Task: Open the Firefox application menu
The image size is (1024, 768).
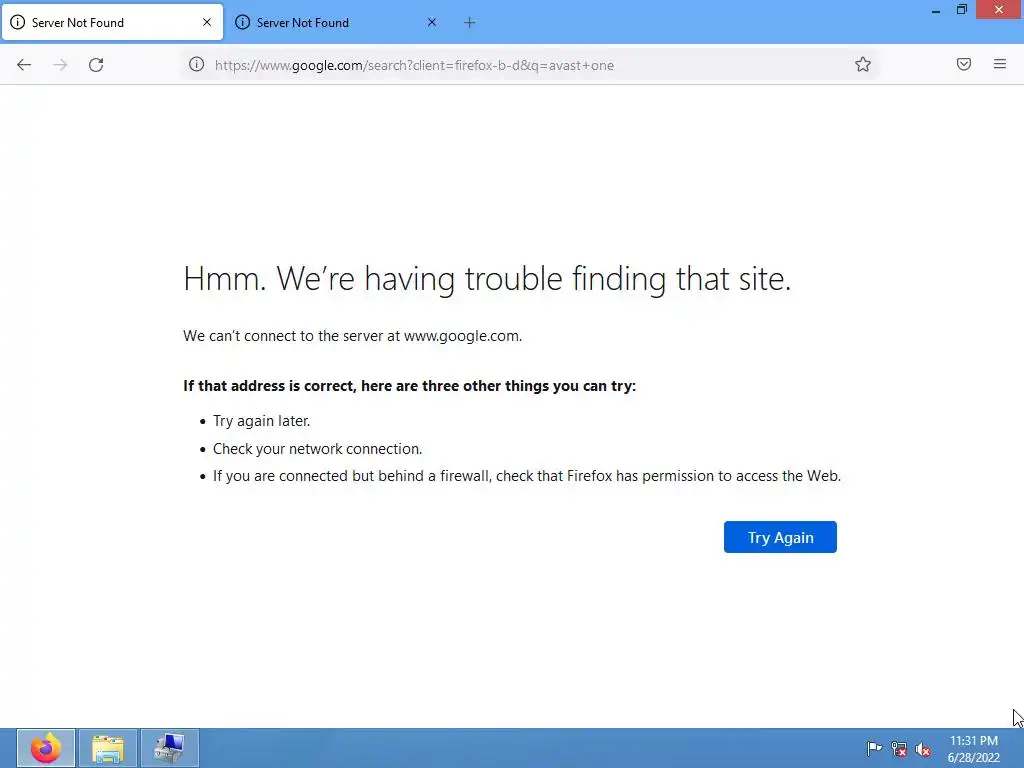Action: 1000,64
